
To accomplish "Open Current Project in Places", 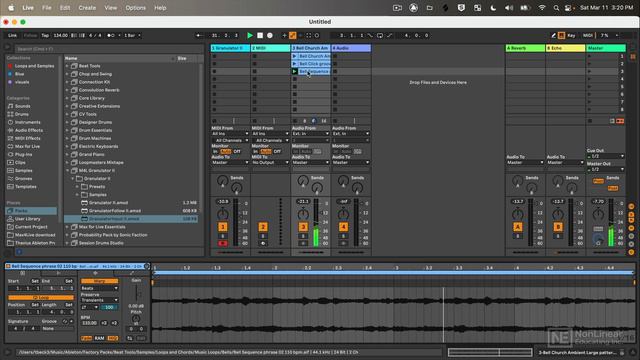I will [x=31, y=227].
